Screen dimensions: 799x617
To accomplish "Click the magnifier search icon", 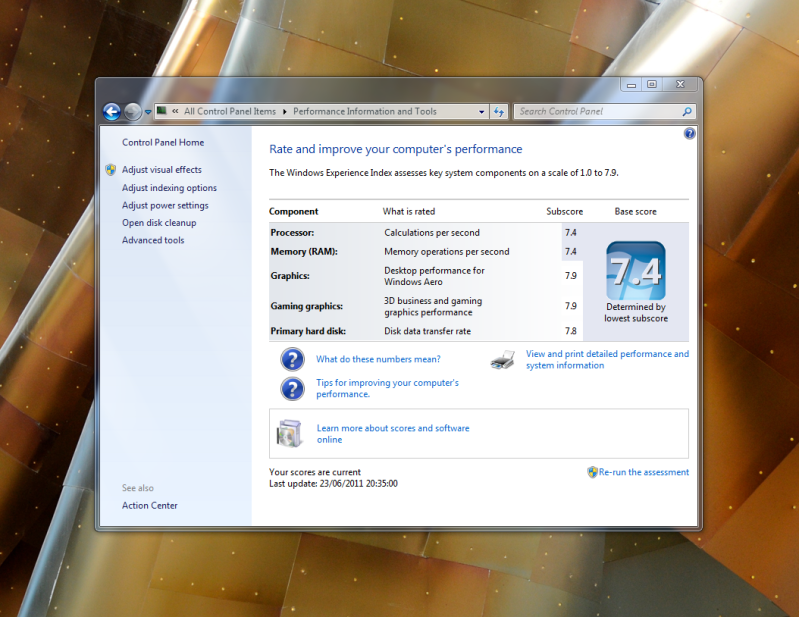I will coord(687,112).
